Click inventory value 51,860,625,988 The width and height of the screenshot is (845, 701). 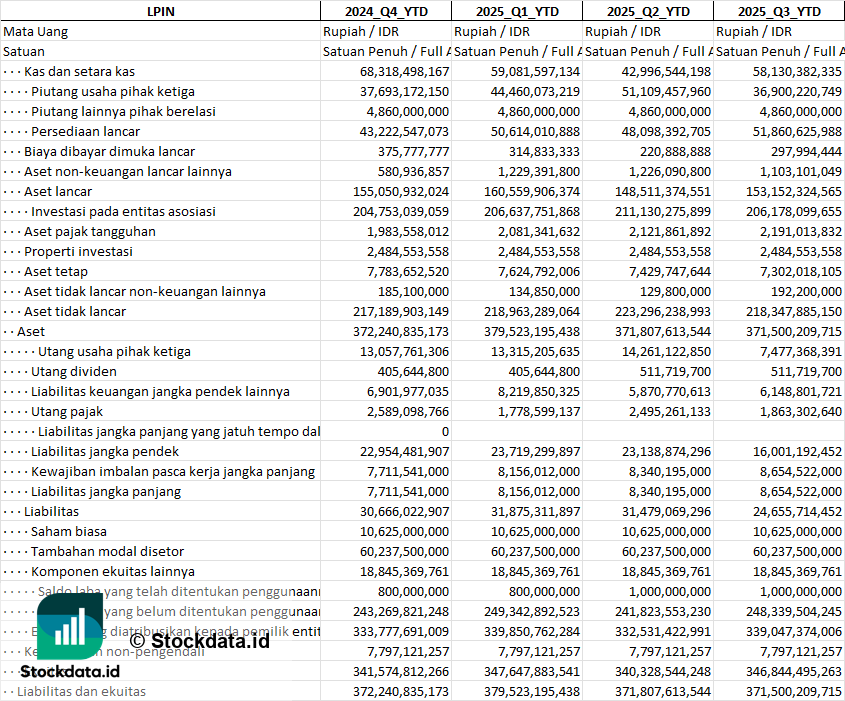pos(797,131)
